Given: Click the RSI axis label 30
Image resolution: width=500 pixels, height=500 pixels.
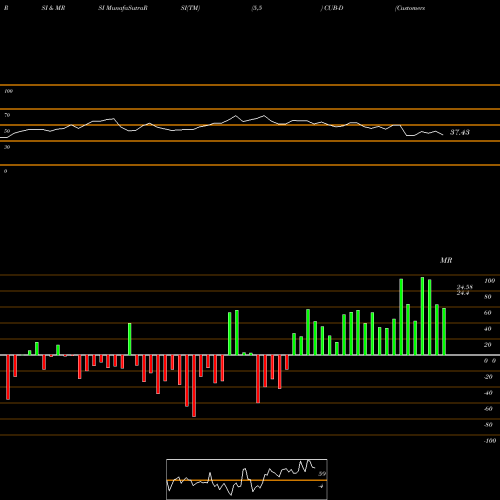Looking at the screenshot, I should point(7,147).
